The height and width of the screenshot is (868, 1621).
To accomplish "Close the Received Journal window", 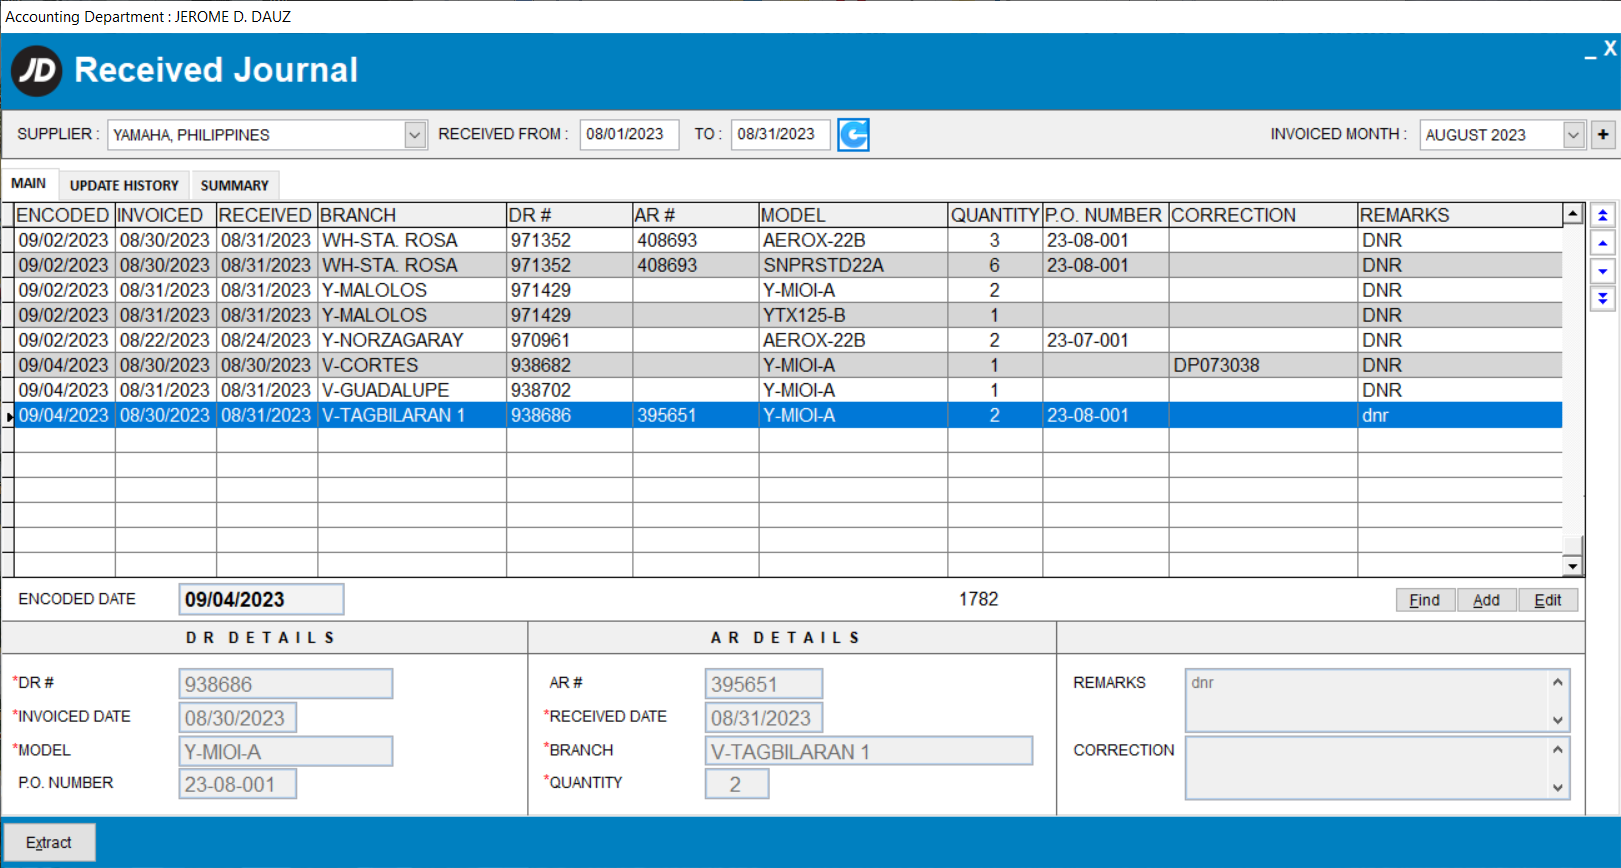I will click(x=1610, y=48).
